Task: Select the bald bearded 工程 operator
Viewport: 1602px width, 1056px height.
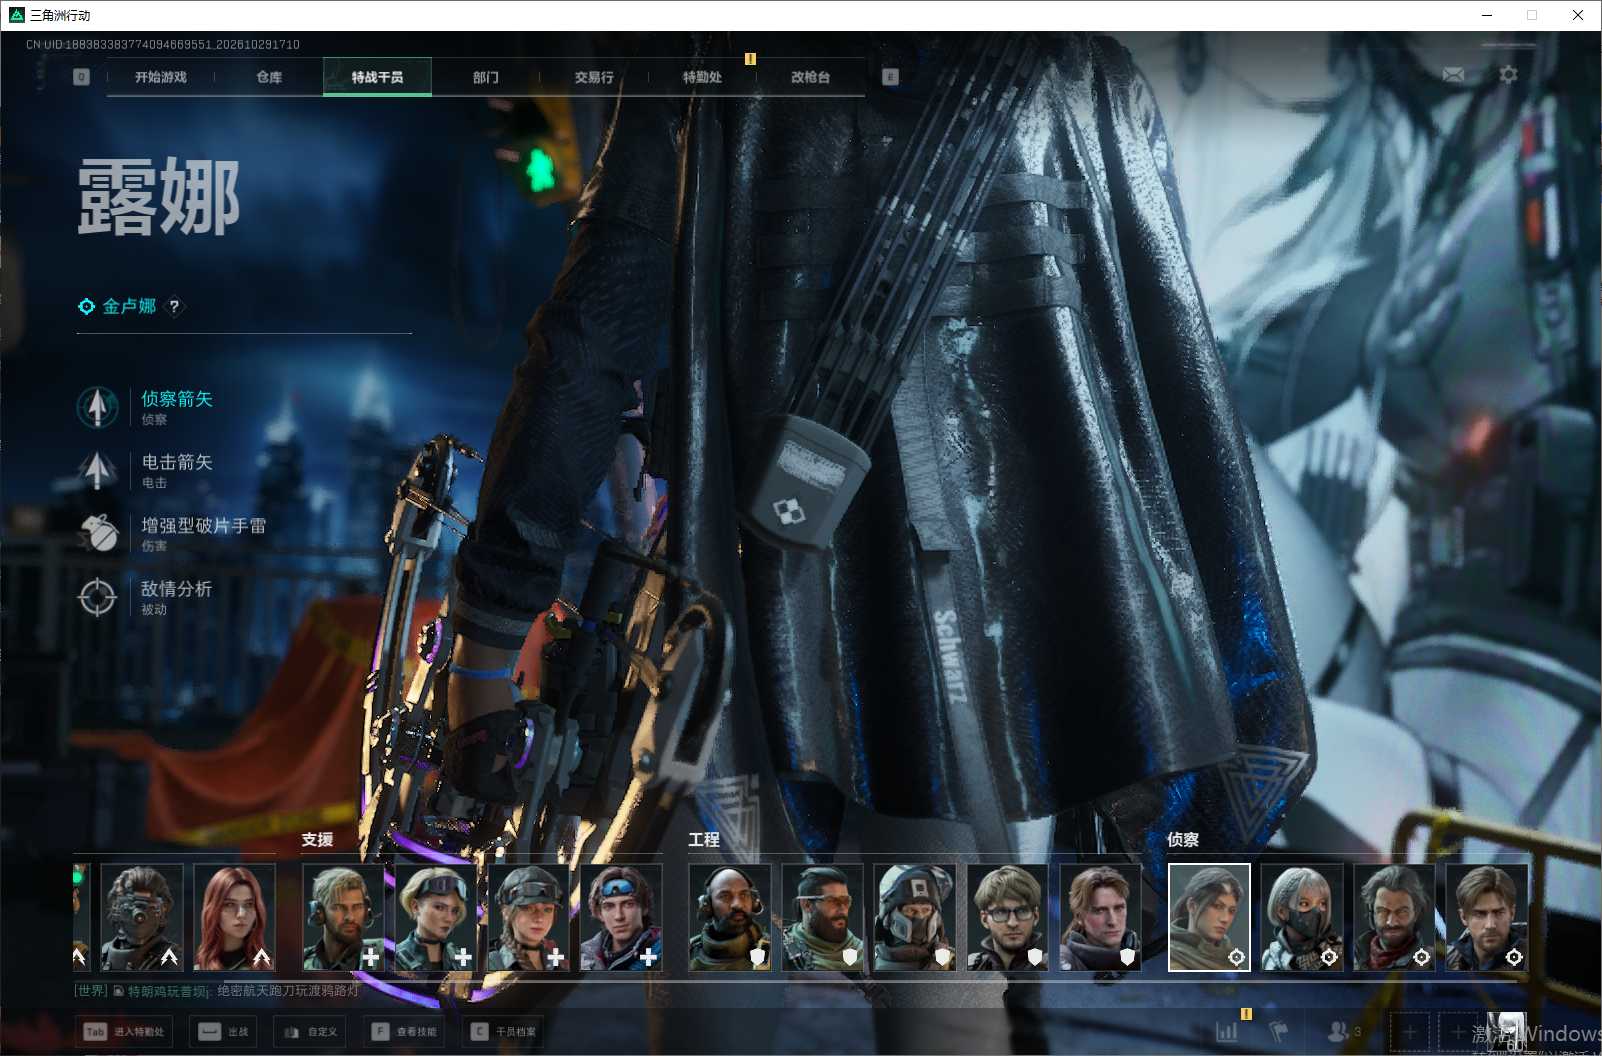Action: [x=730, y=917]
